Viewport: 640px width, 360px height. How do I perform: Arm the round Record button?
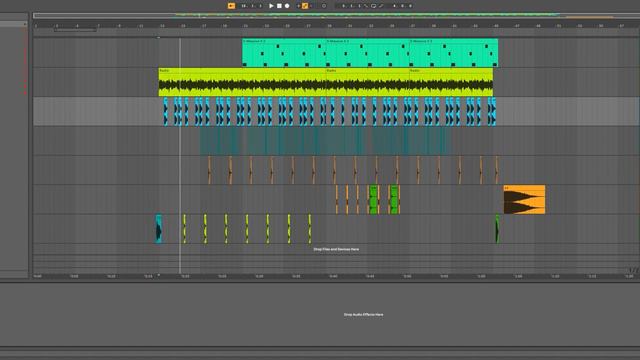[287, 6]
